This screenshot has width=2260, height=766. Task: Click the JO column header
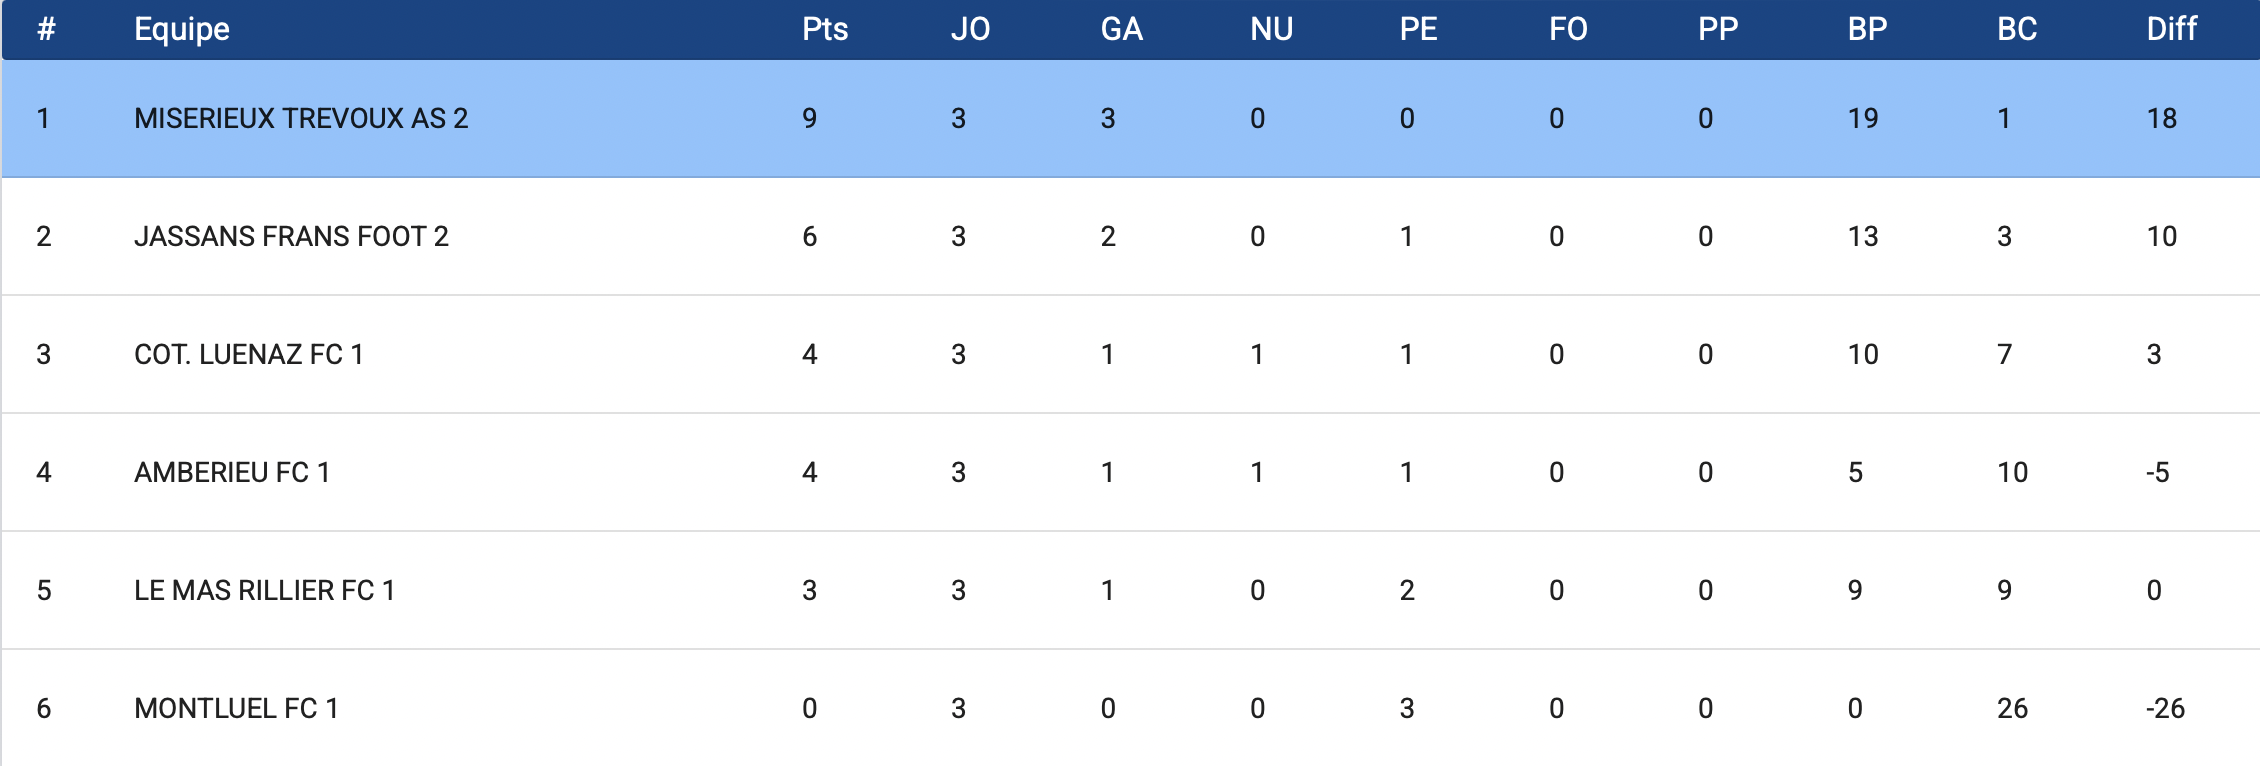click(970, 29)
